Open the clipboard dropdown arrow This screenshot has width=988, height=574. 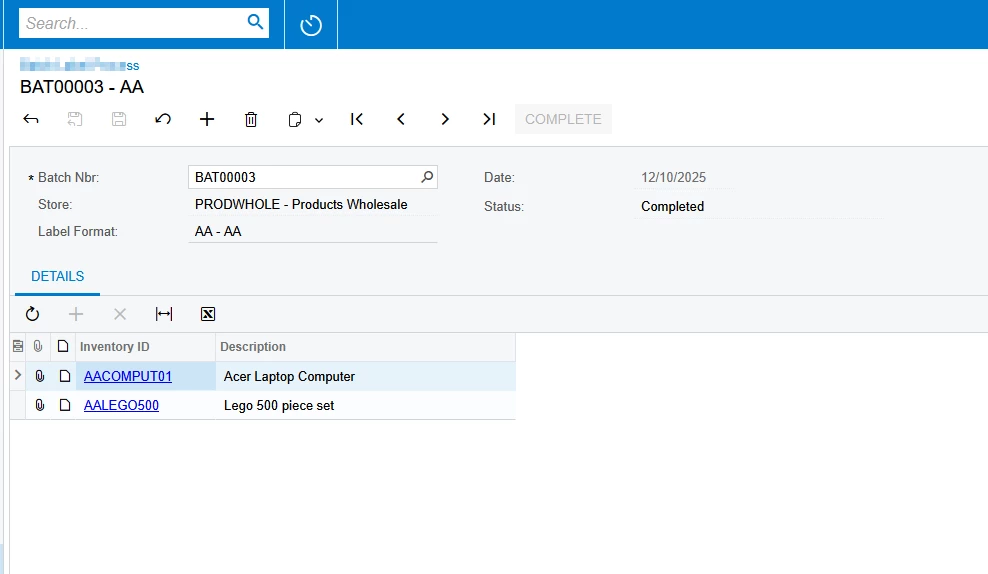click(319, 120)
